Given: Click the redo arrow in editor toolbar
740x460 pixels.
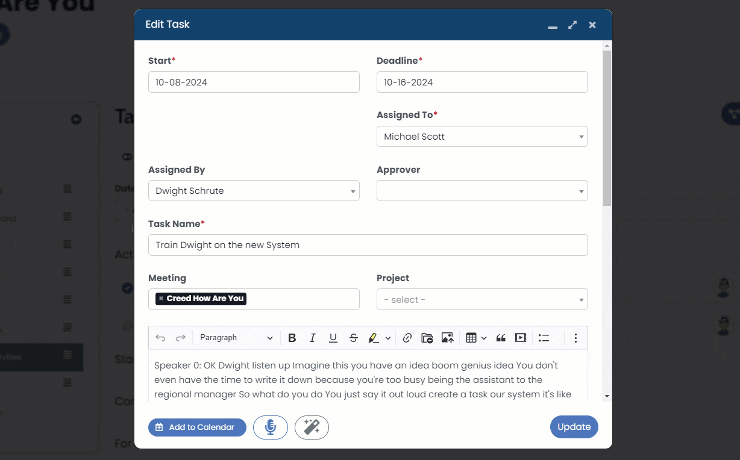Looking at the screenshot, I should click(x=180, y=338).
